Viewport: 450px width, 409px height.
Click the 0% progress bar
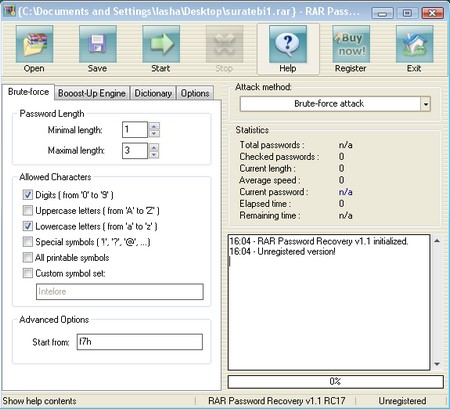(x=336, y=381)
